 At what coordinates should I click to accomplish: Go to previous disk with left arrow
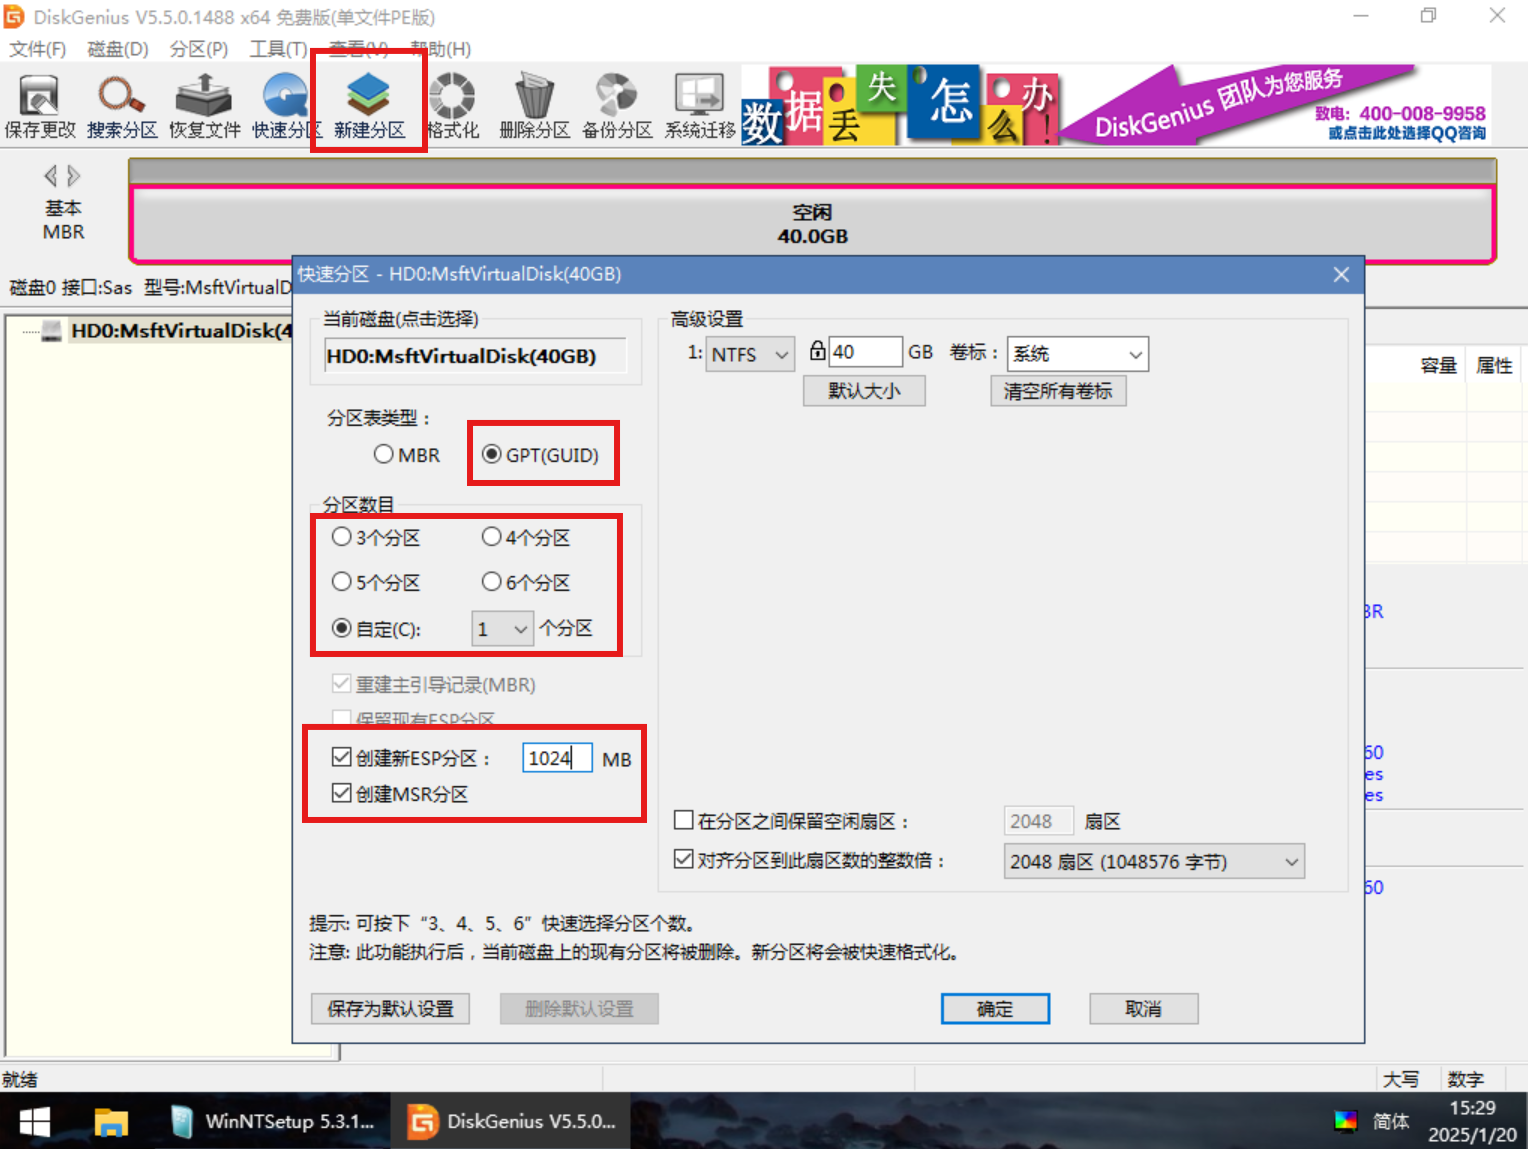coord(50,176)
